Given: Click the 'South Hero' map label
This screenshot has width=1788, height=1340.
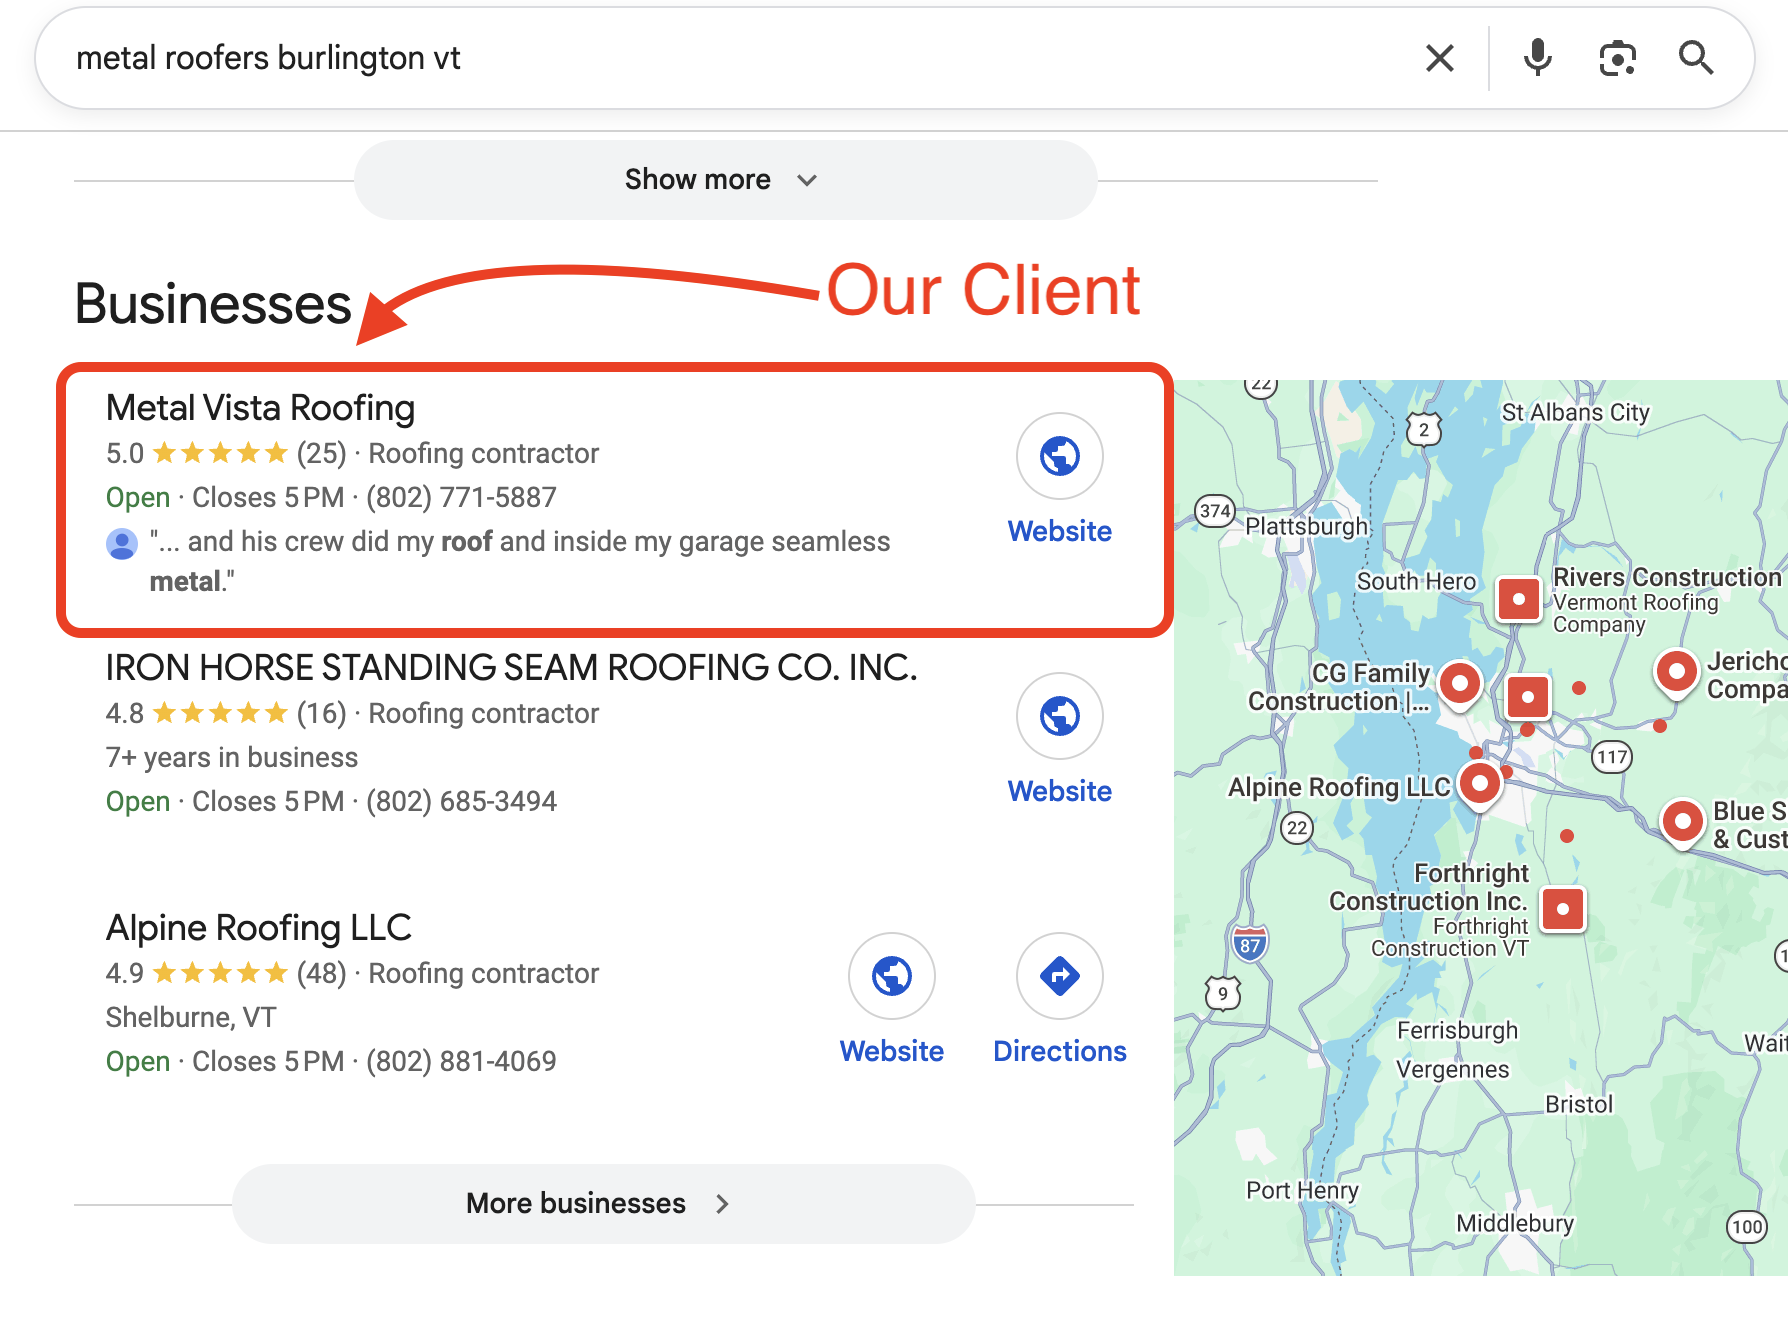Looking at the screenshot, I should [1416, 581].
